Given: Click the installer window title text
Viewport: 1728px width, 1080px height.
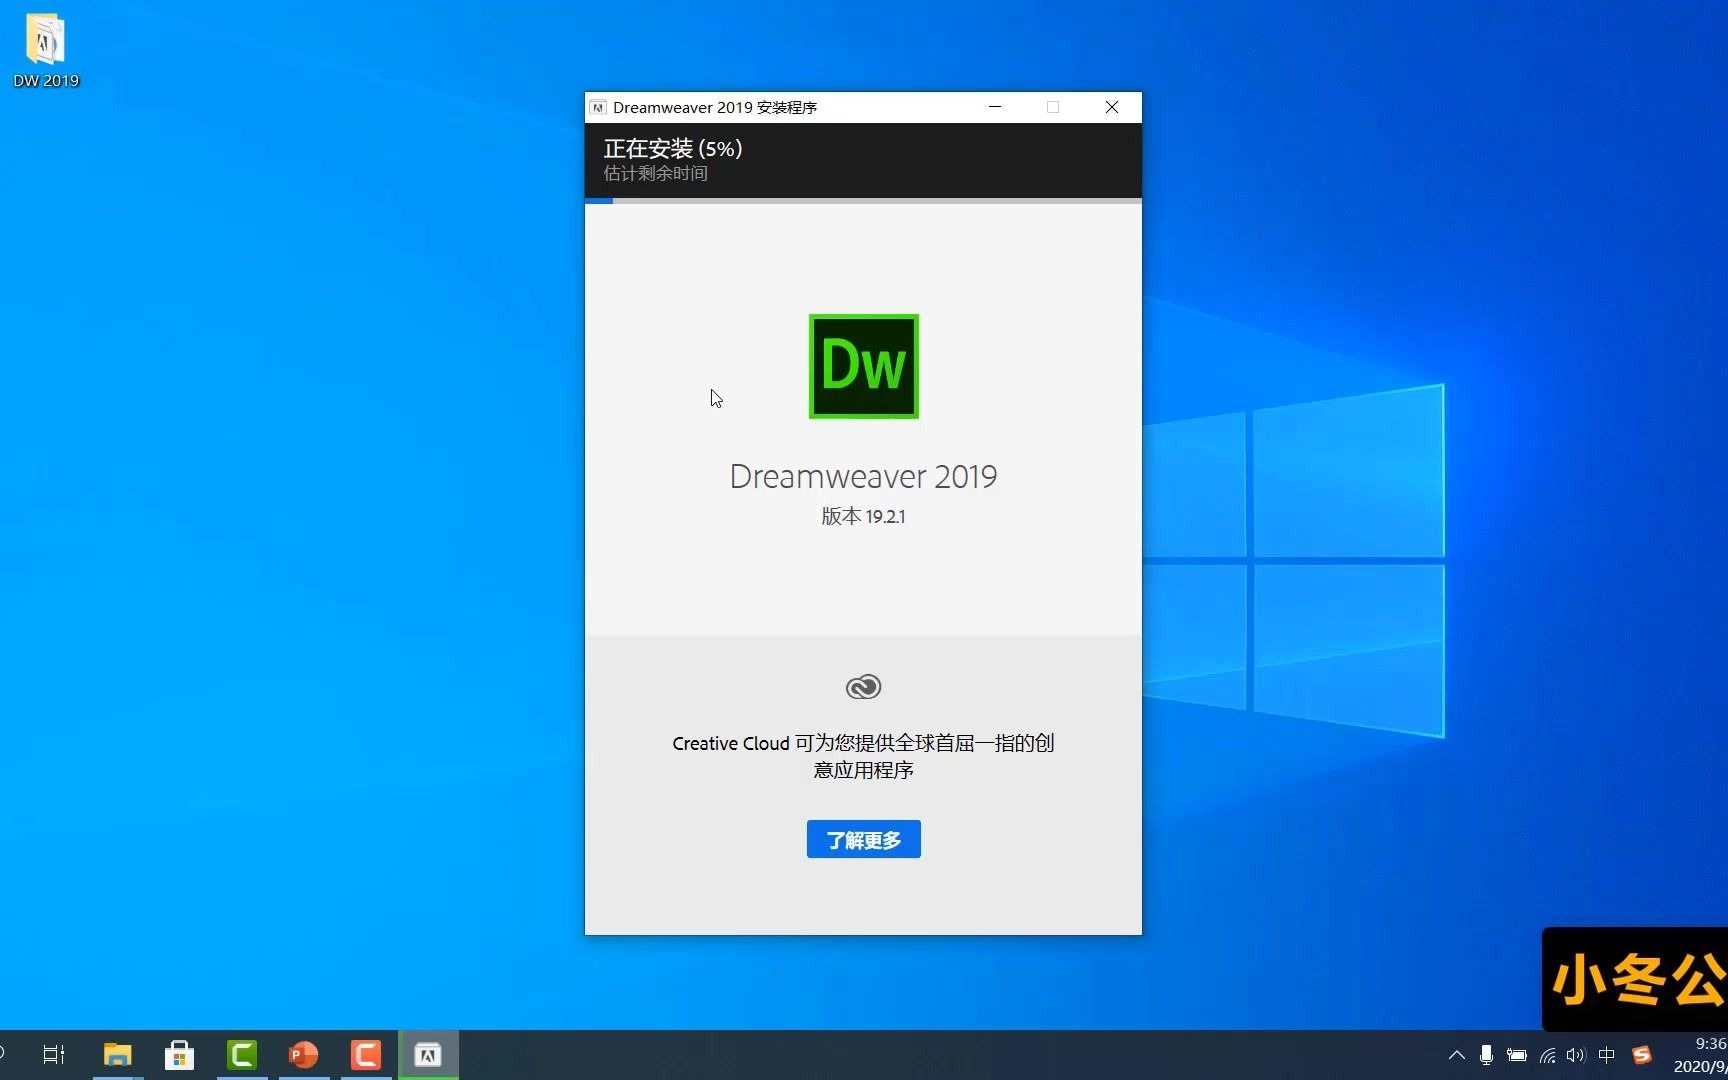Looking at the screenshot, I should click(x=715, y=107).
